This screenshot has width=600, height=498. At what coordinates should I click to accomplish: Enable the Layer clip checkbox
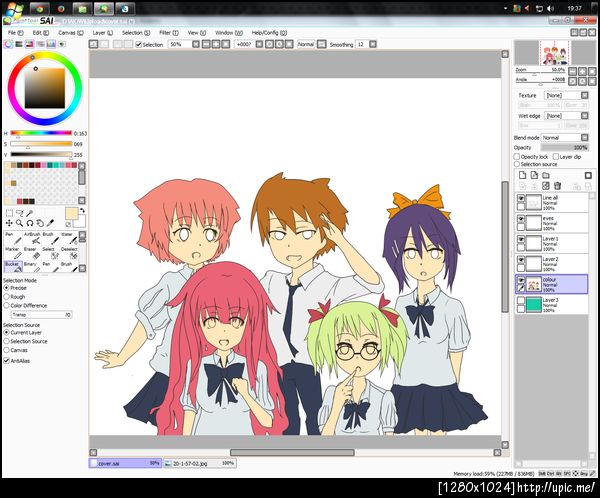556,157
